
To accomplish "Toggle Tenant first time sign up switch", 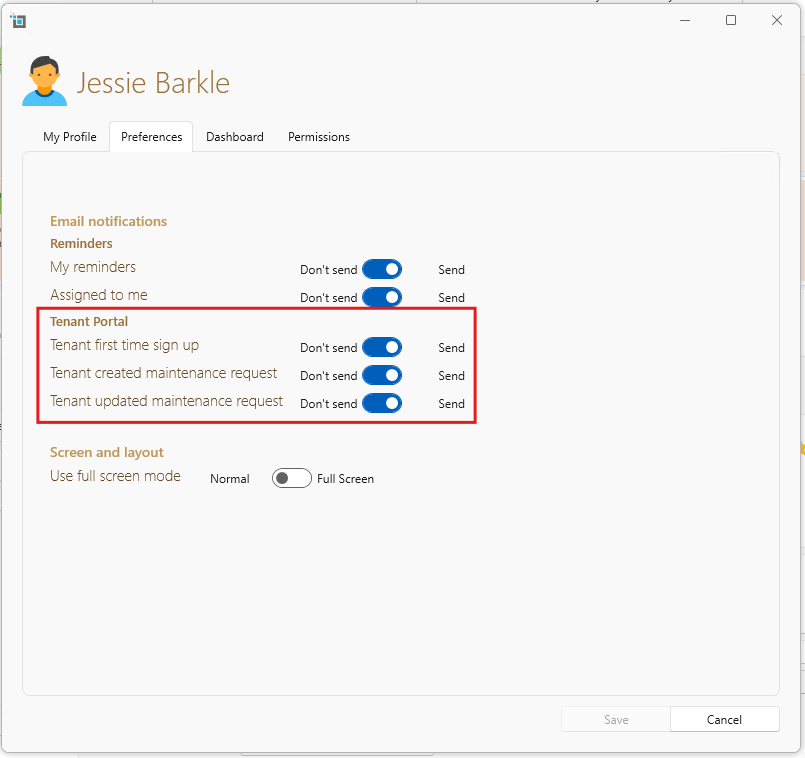I will pyautogui.click(x=382, y=348).
